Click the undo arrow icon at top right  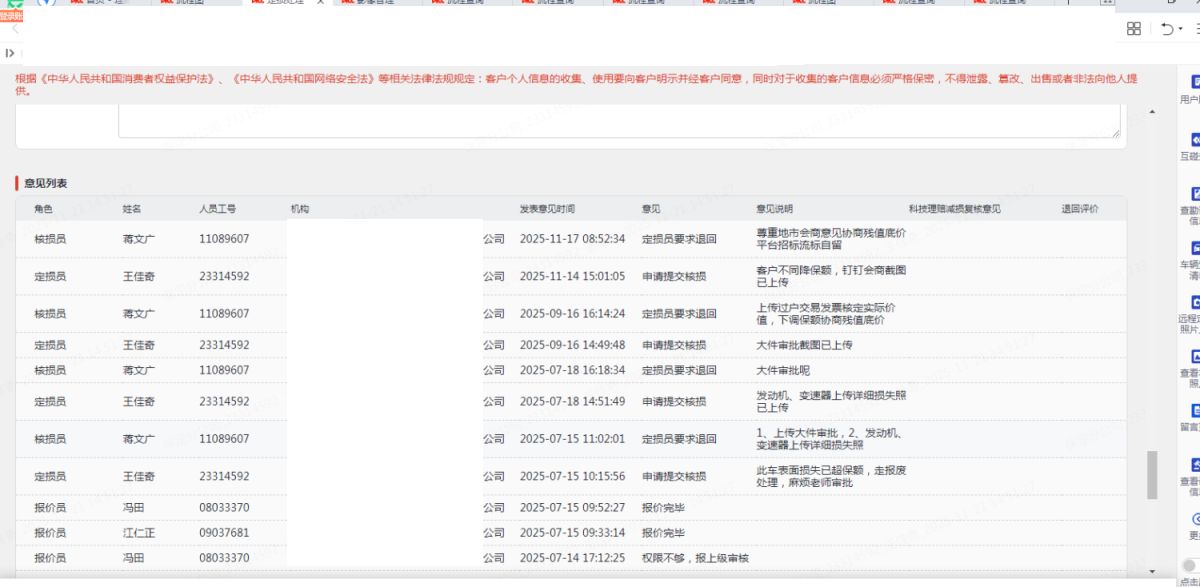point(1165,29)
